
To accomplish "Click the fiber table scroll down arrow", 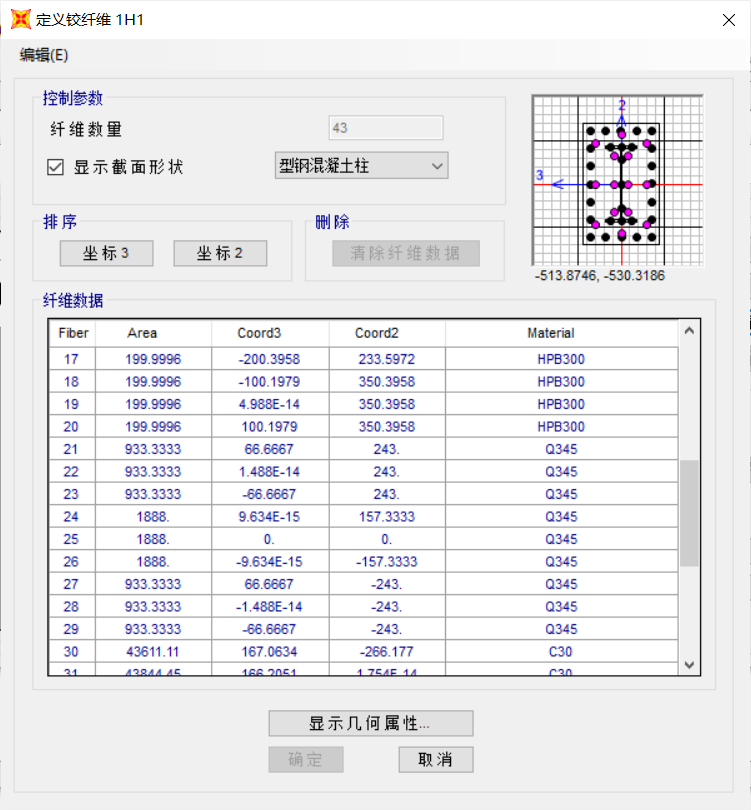I will tap(689, 665).
